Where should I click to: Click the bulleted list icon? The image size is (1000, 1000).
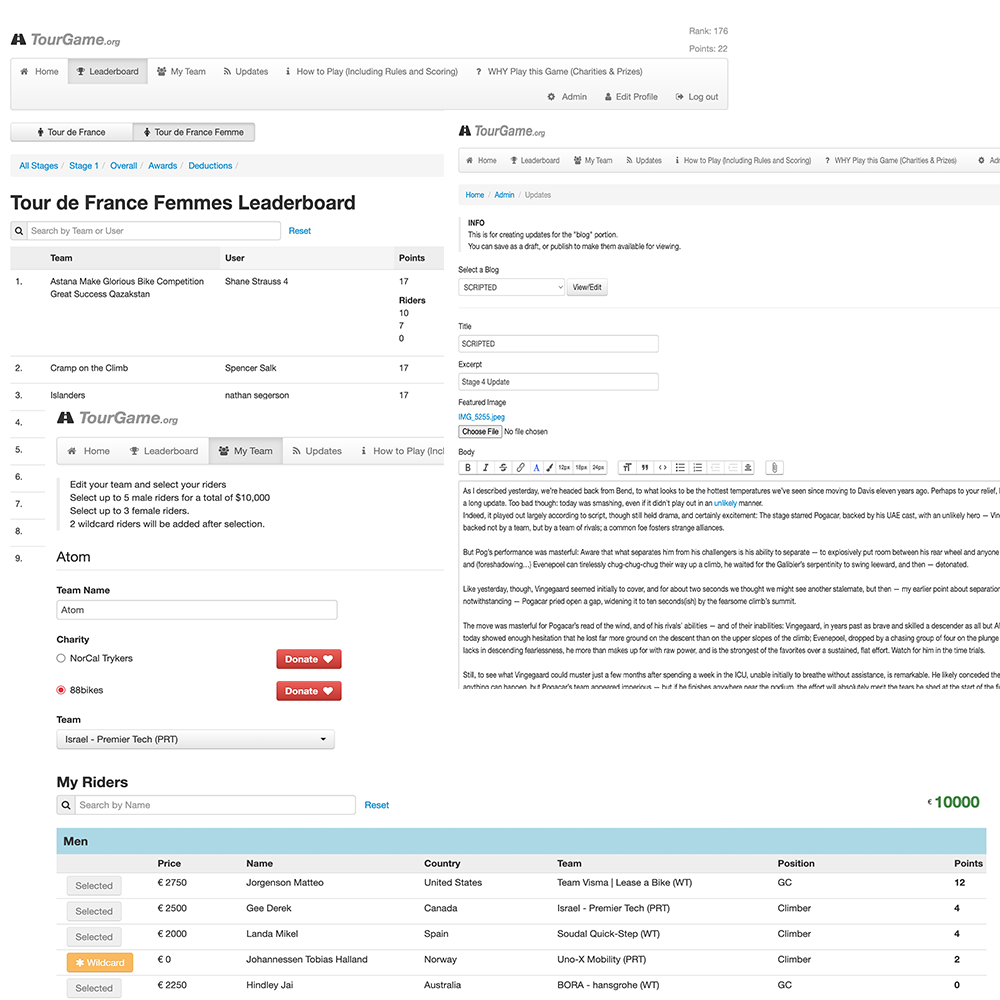coord(680,467)
